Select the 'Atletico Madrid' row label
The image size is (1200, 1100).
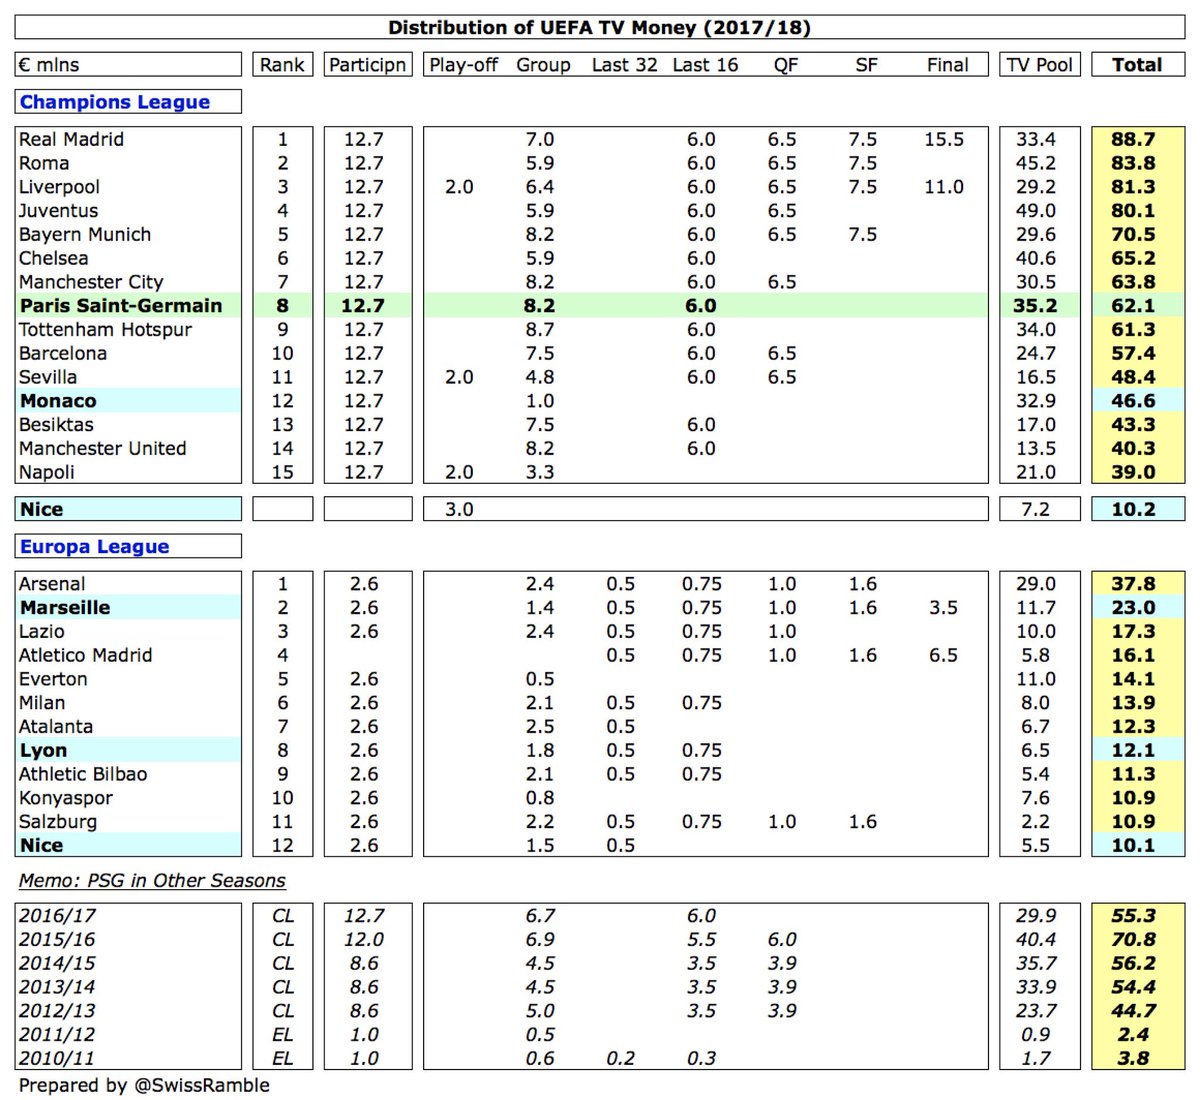tap(86, 656)
